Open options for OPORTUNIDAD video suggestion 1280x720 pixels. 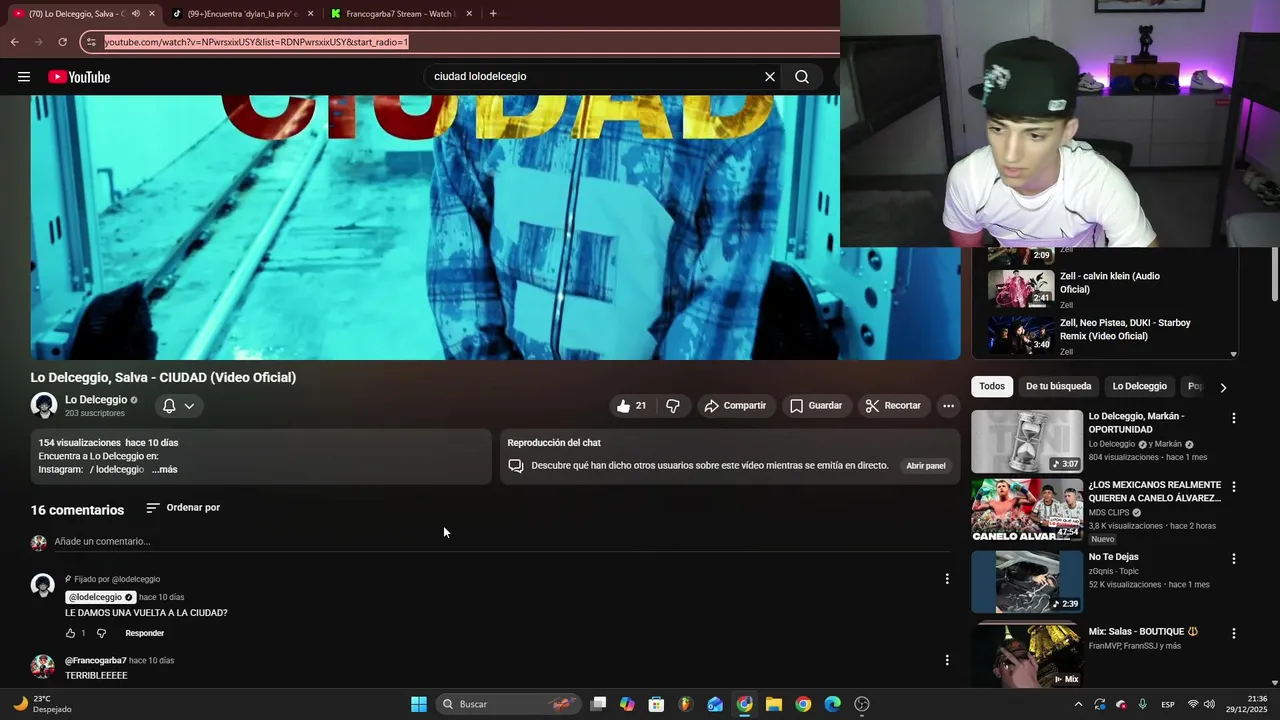pyautogui.click(x=1233, y=418)
